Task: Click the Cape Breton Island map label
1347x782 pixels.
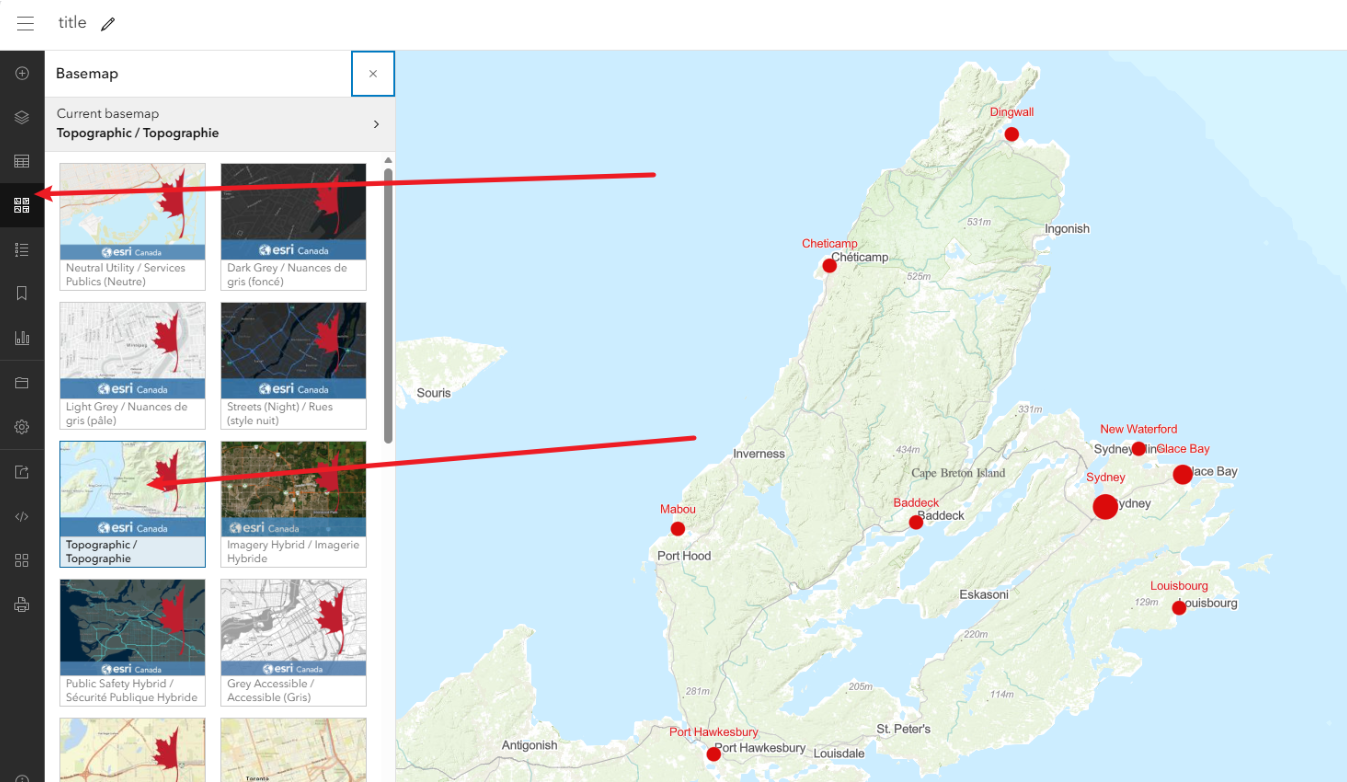Action: click(958, 473)
